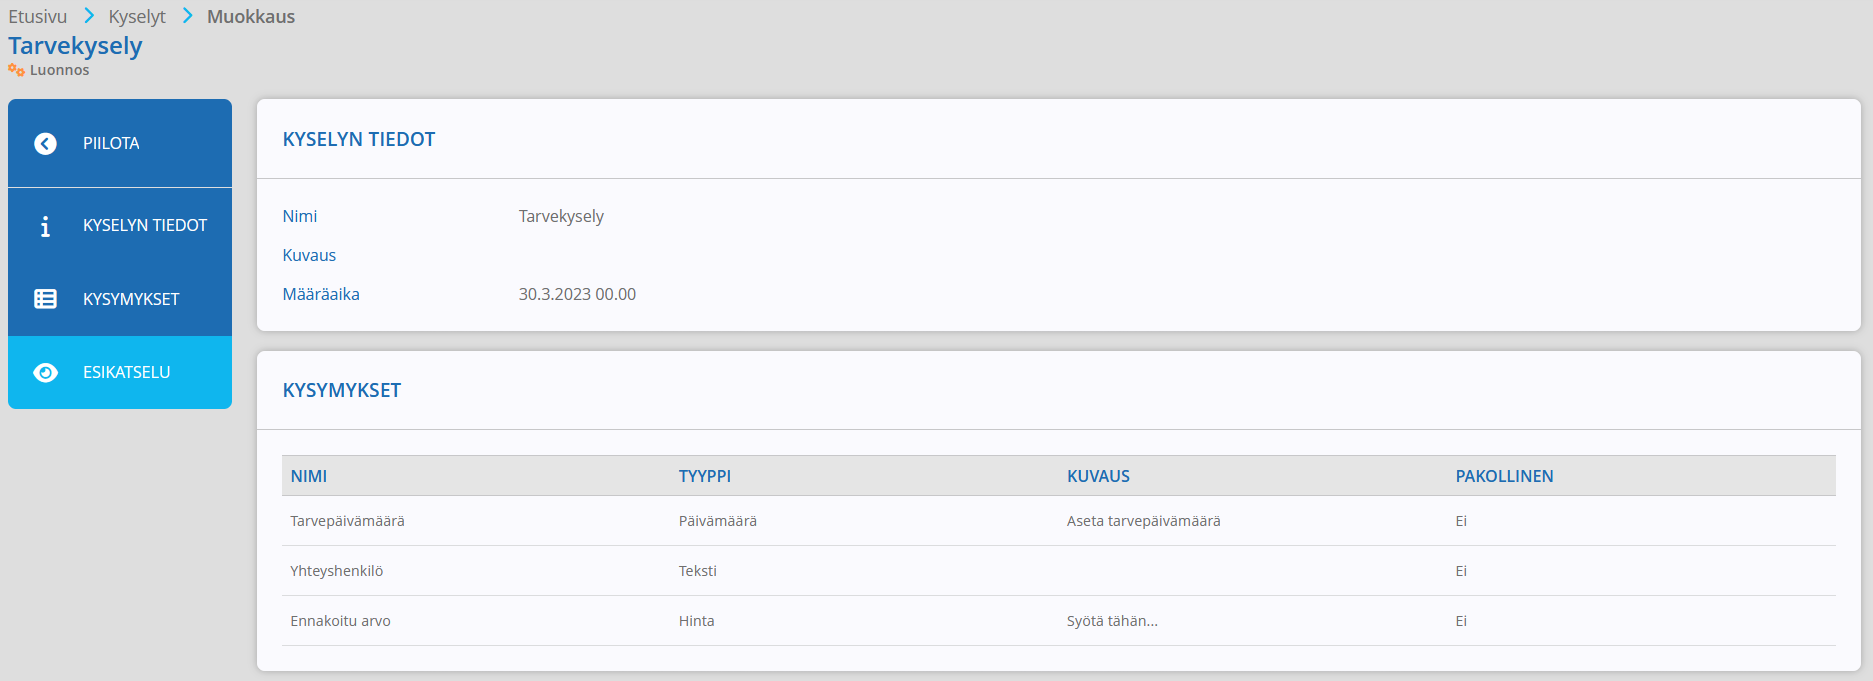Sort by PAKOLLINEN column header
This screenshot has height=681, width=1873.
[x=1504, y=476]
